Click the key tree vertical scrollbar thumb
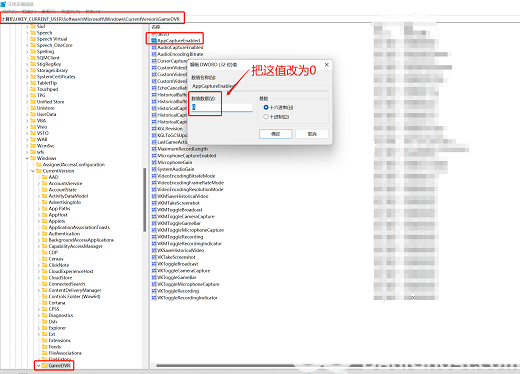 [x=144, y=200]
